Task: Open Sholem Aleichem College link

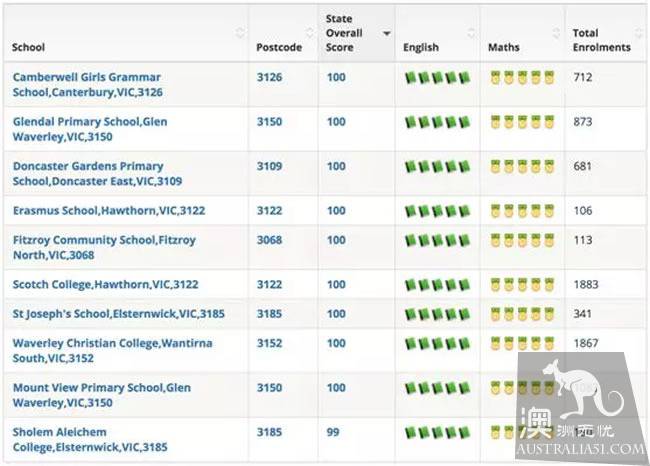Action: [90, 439]
